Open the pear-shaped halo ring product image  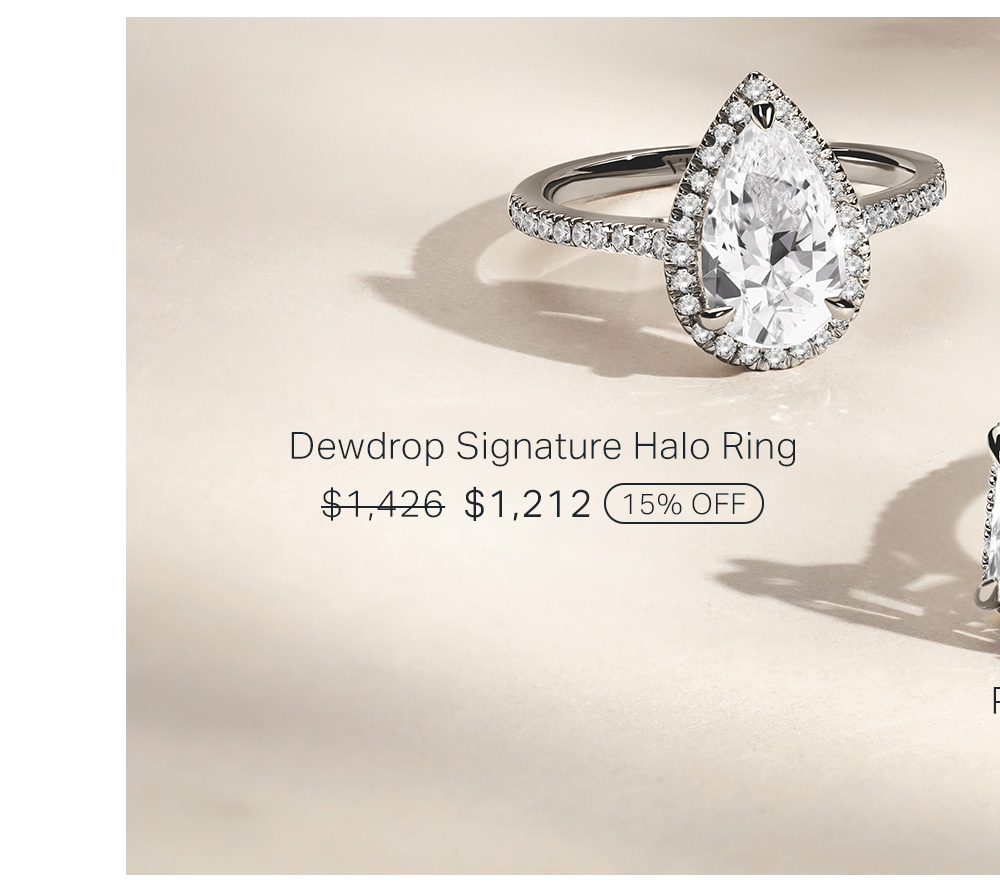[727, 221]
